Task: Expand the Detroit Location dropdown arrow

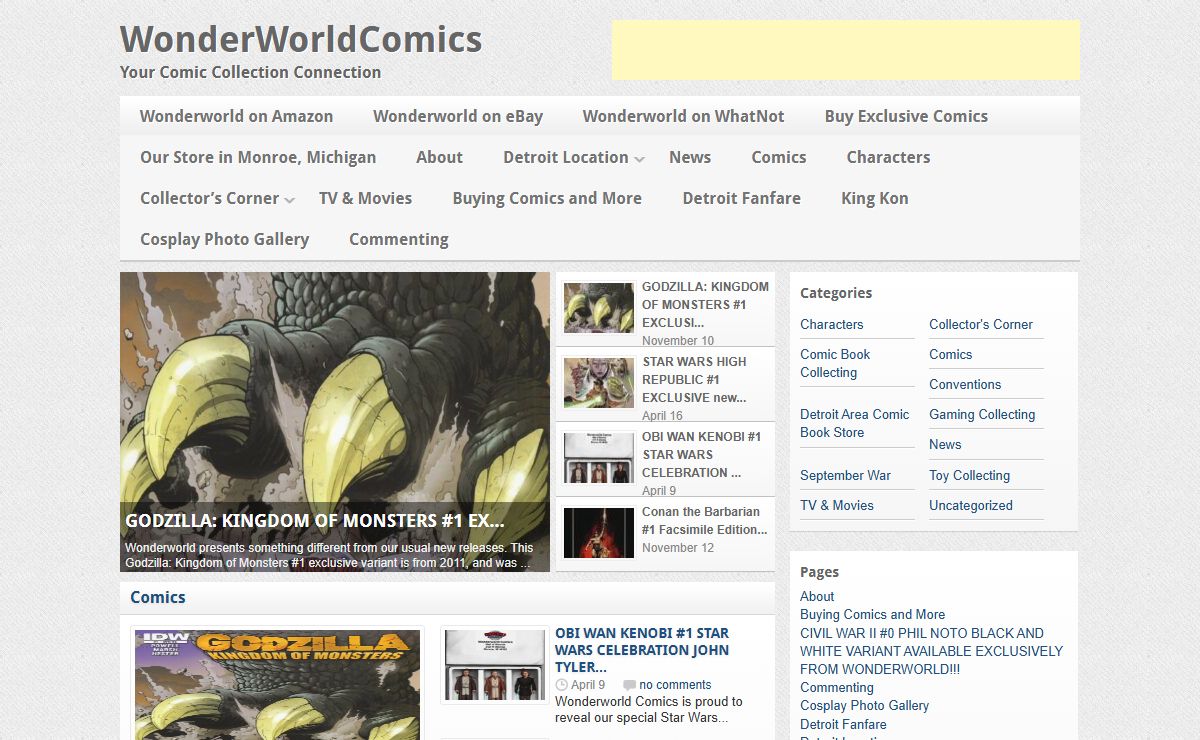Action: (640, 160)
